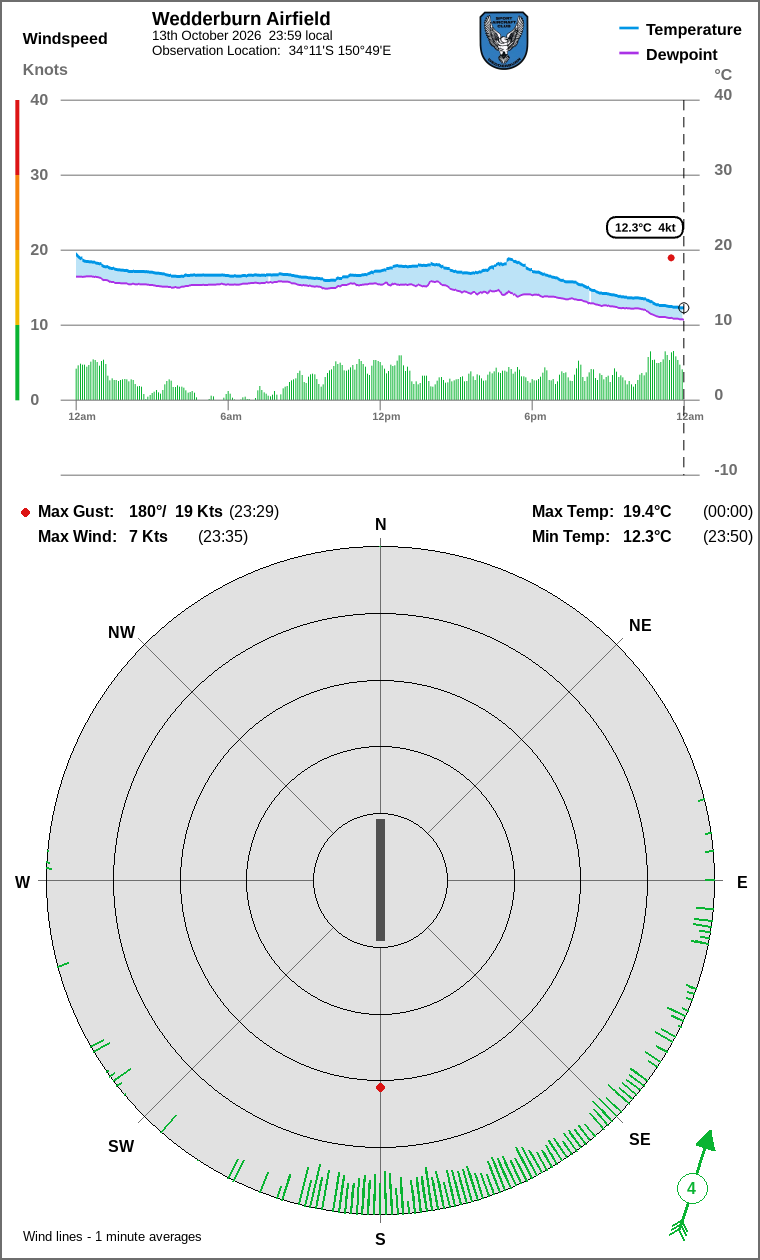Click the Dewpoint legend text
The width and height of the screenshot is (760, 1260).
[x=682, y=54]
